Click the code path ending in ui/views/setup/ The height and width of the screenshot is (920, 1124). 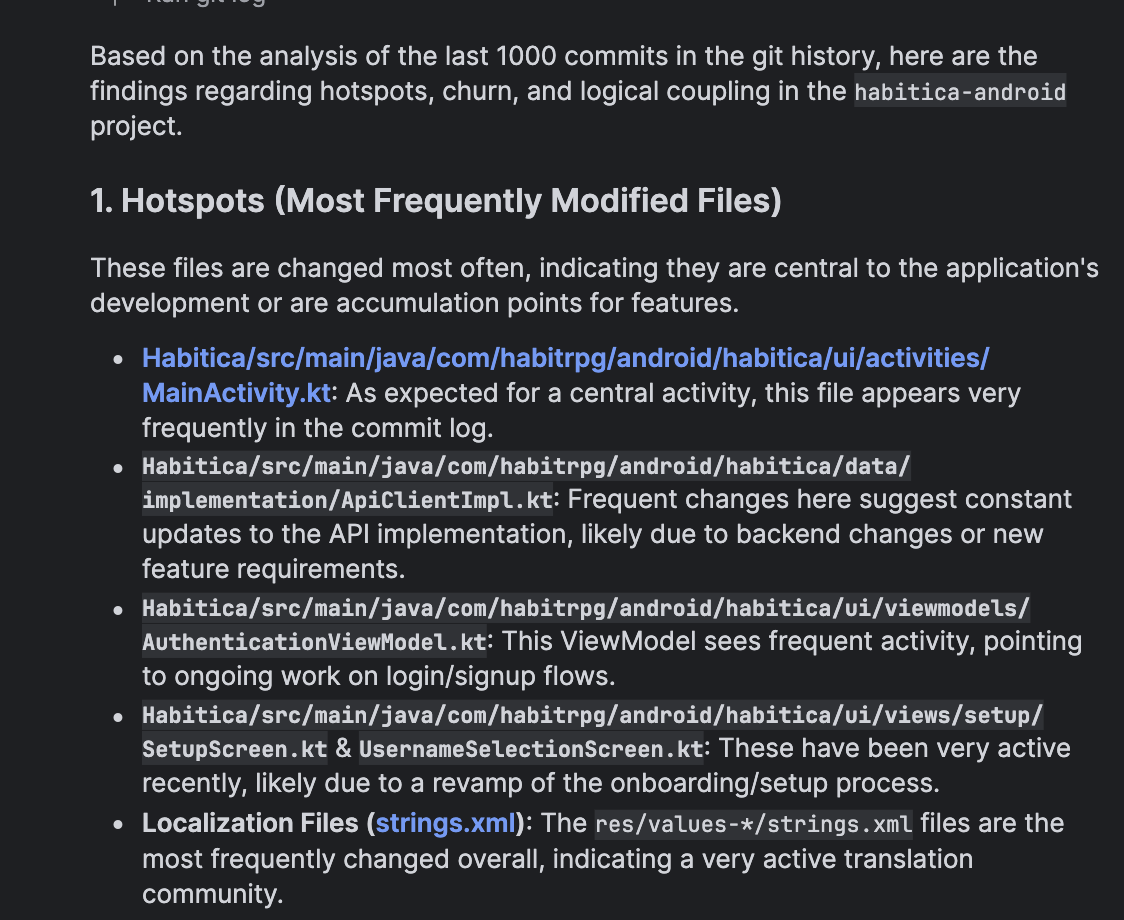tap(592, 715)
